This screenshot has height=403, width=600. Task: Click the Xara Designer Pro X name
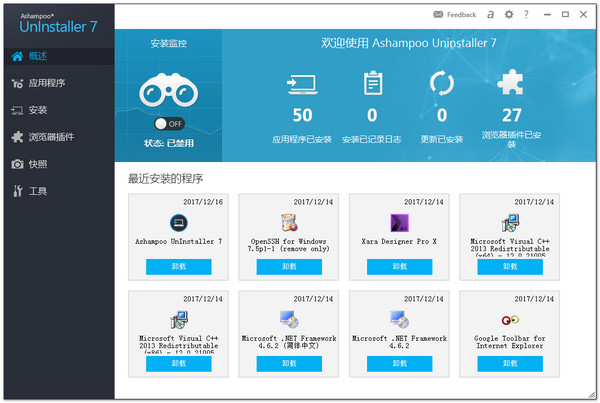pos(399,241)
